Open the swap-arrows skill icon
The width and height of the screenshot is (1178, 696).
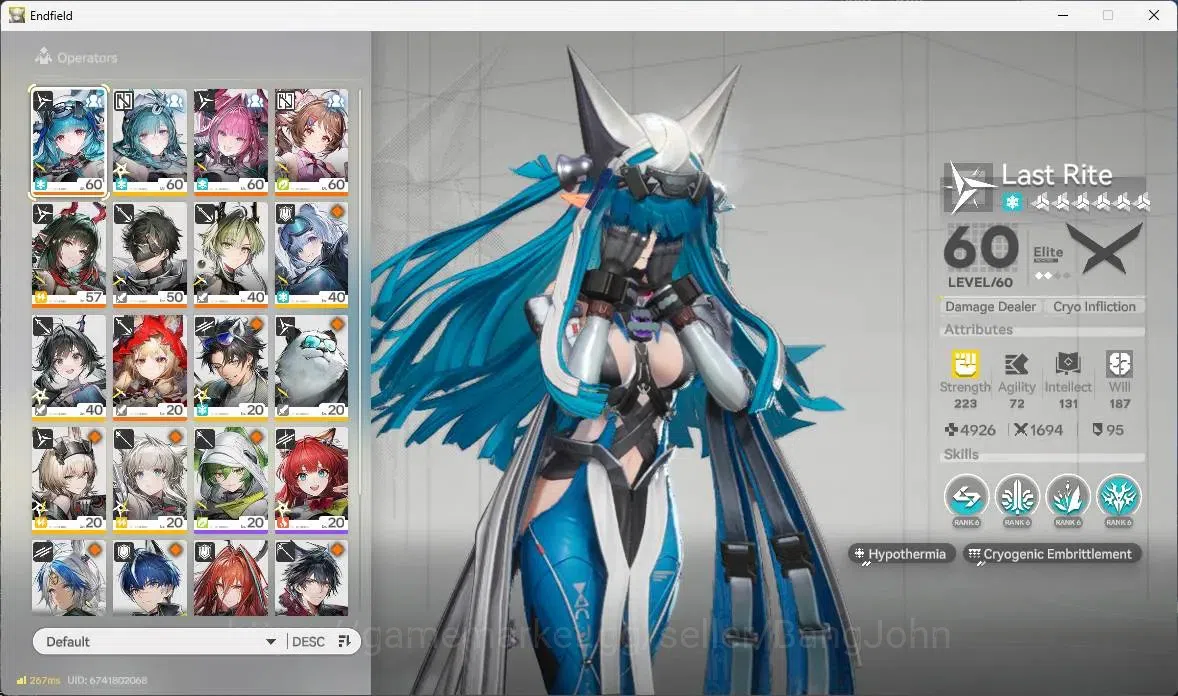click(x=966, y=497)
